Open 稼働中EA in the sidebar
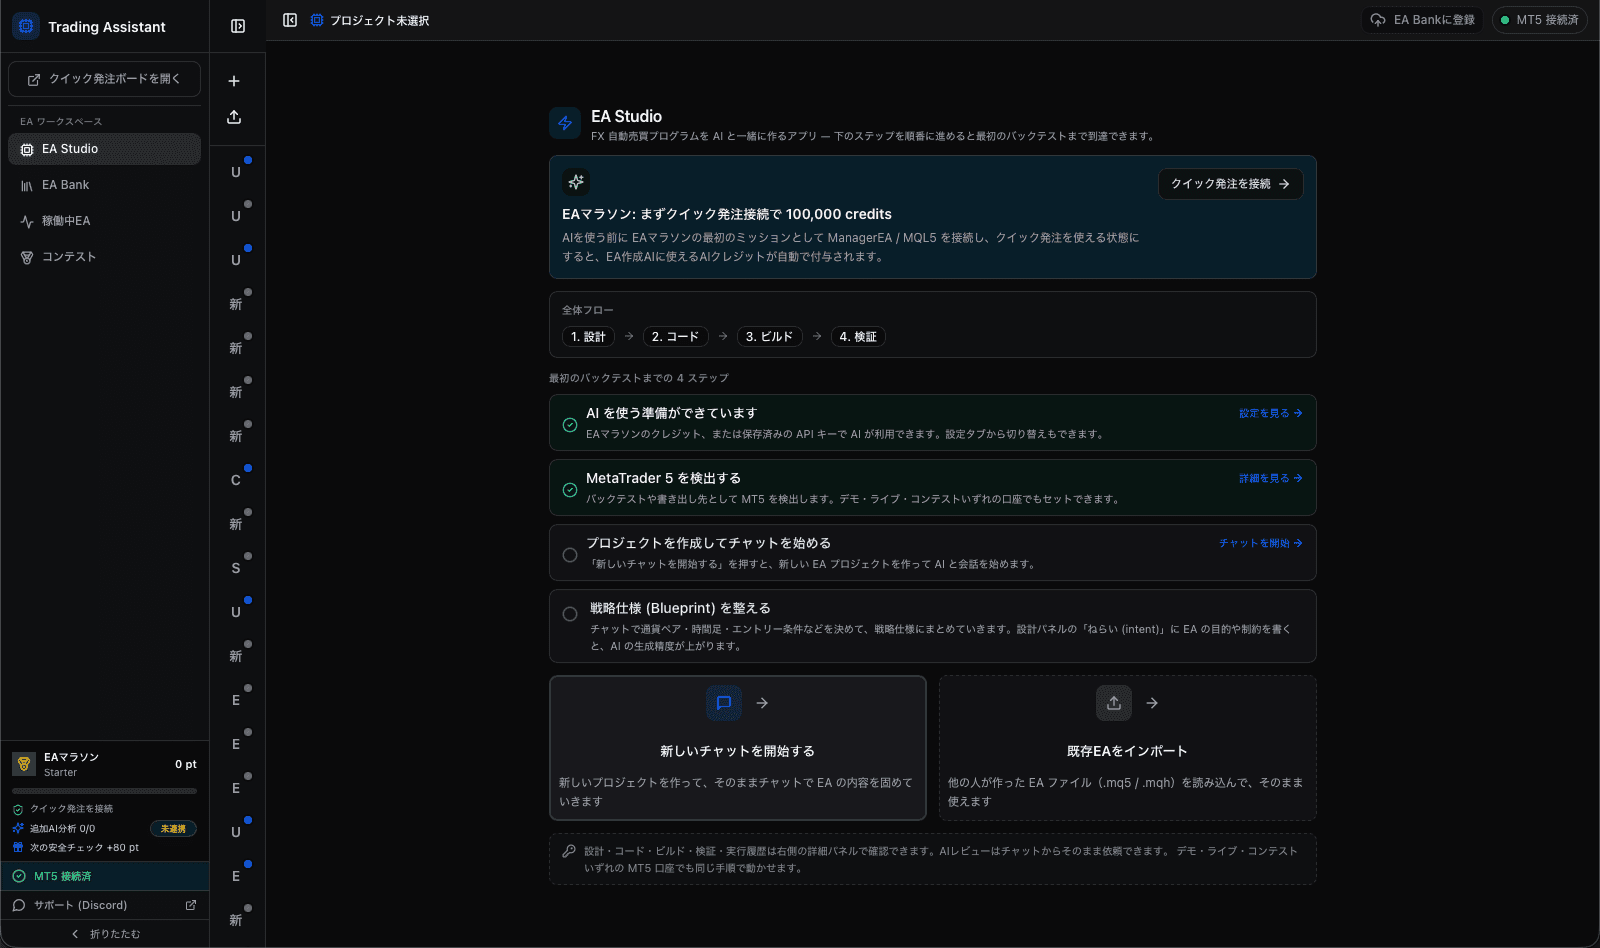 [104, 221]
